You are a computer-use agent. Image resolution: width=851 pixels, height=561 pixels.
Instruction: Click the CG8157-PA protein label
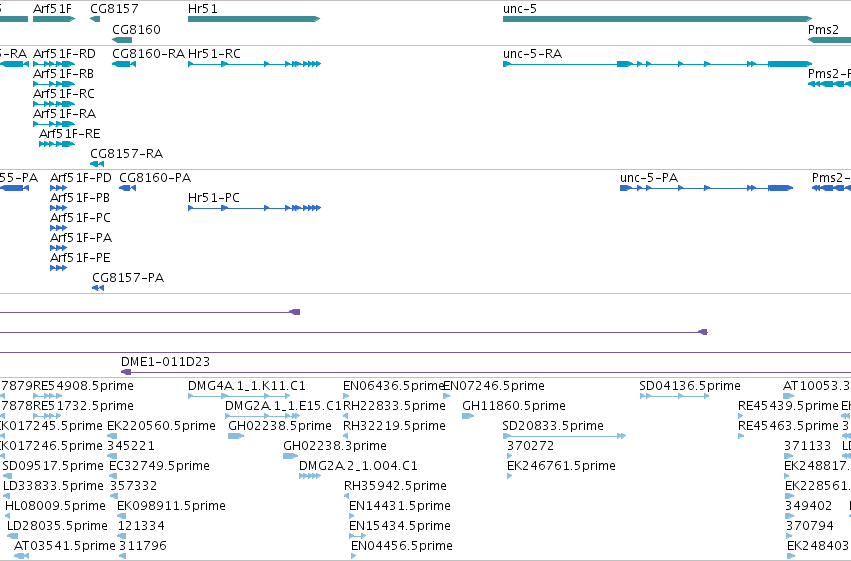pos(128,278)
